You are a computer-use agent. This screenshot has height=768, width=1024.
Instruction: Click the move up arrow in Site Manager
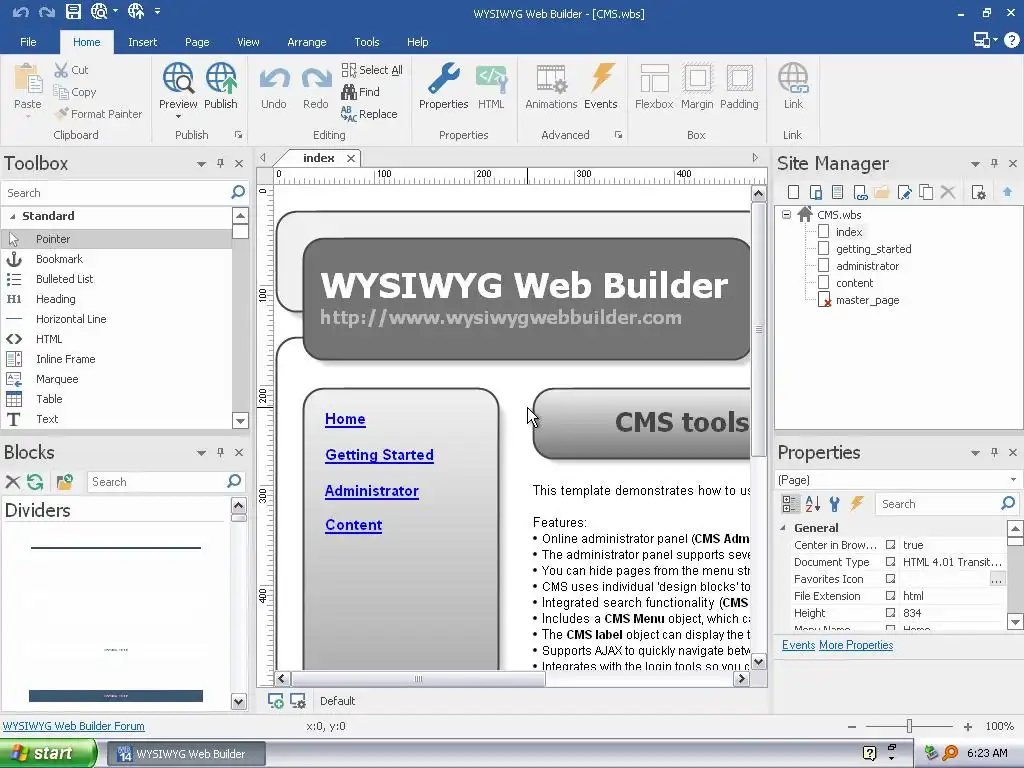tap(1007, 191)
